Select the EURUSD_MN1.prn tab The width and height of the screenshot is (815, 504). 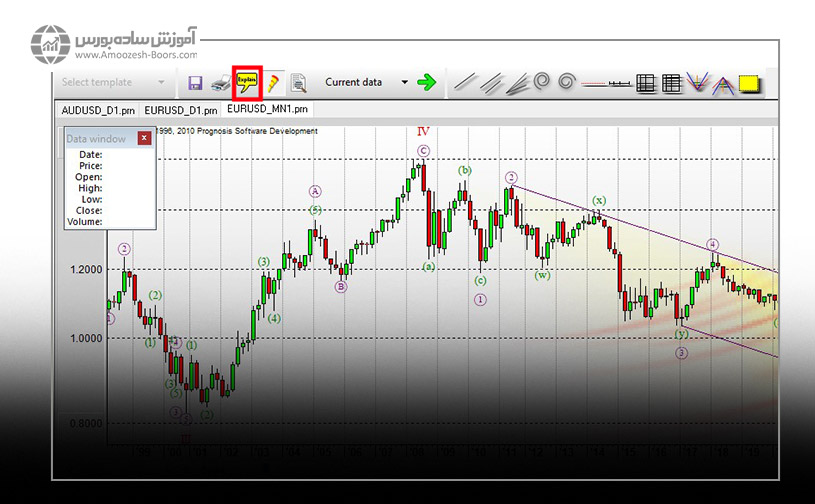[268, 109]
